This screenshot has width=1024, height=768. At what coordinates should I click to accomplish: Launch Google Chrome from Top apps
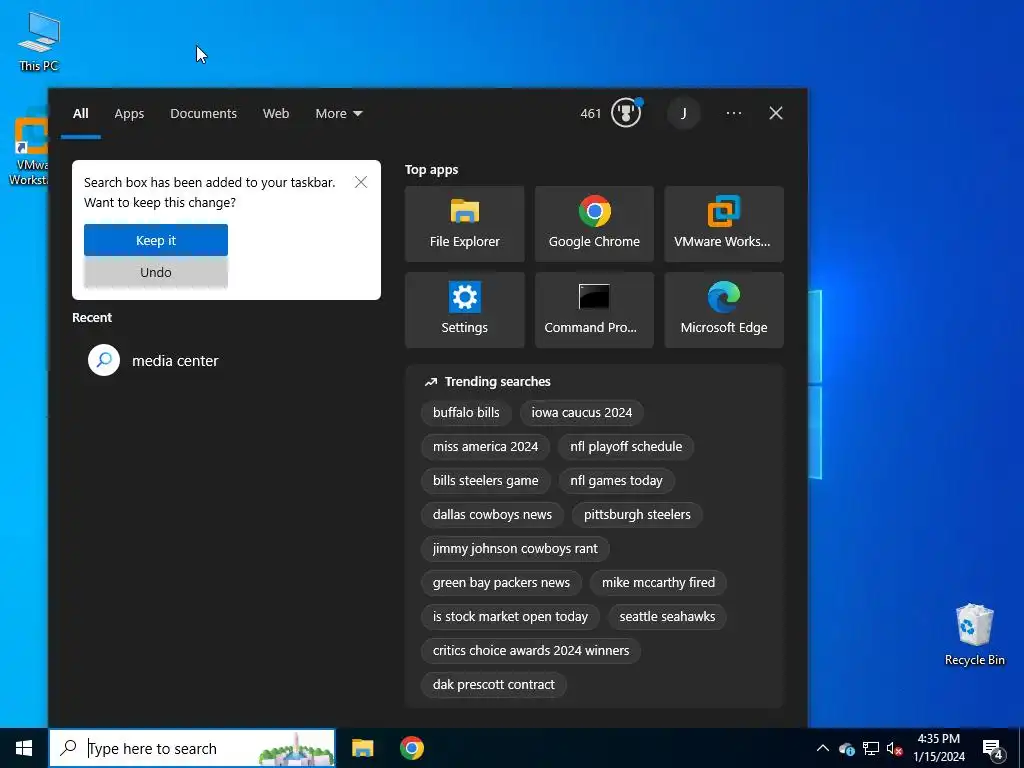(594, 224)
